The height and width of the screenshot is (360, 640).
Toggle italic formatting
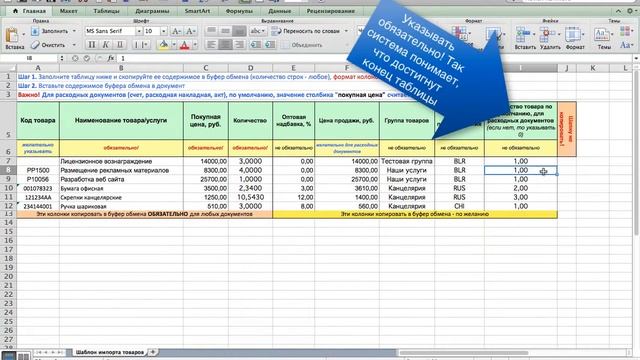click(x=106, y=45)
